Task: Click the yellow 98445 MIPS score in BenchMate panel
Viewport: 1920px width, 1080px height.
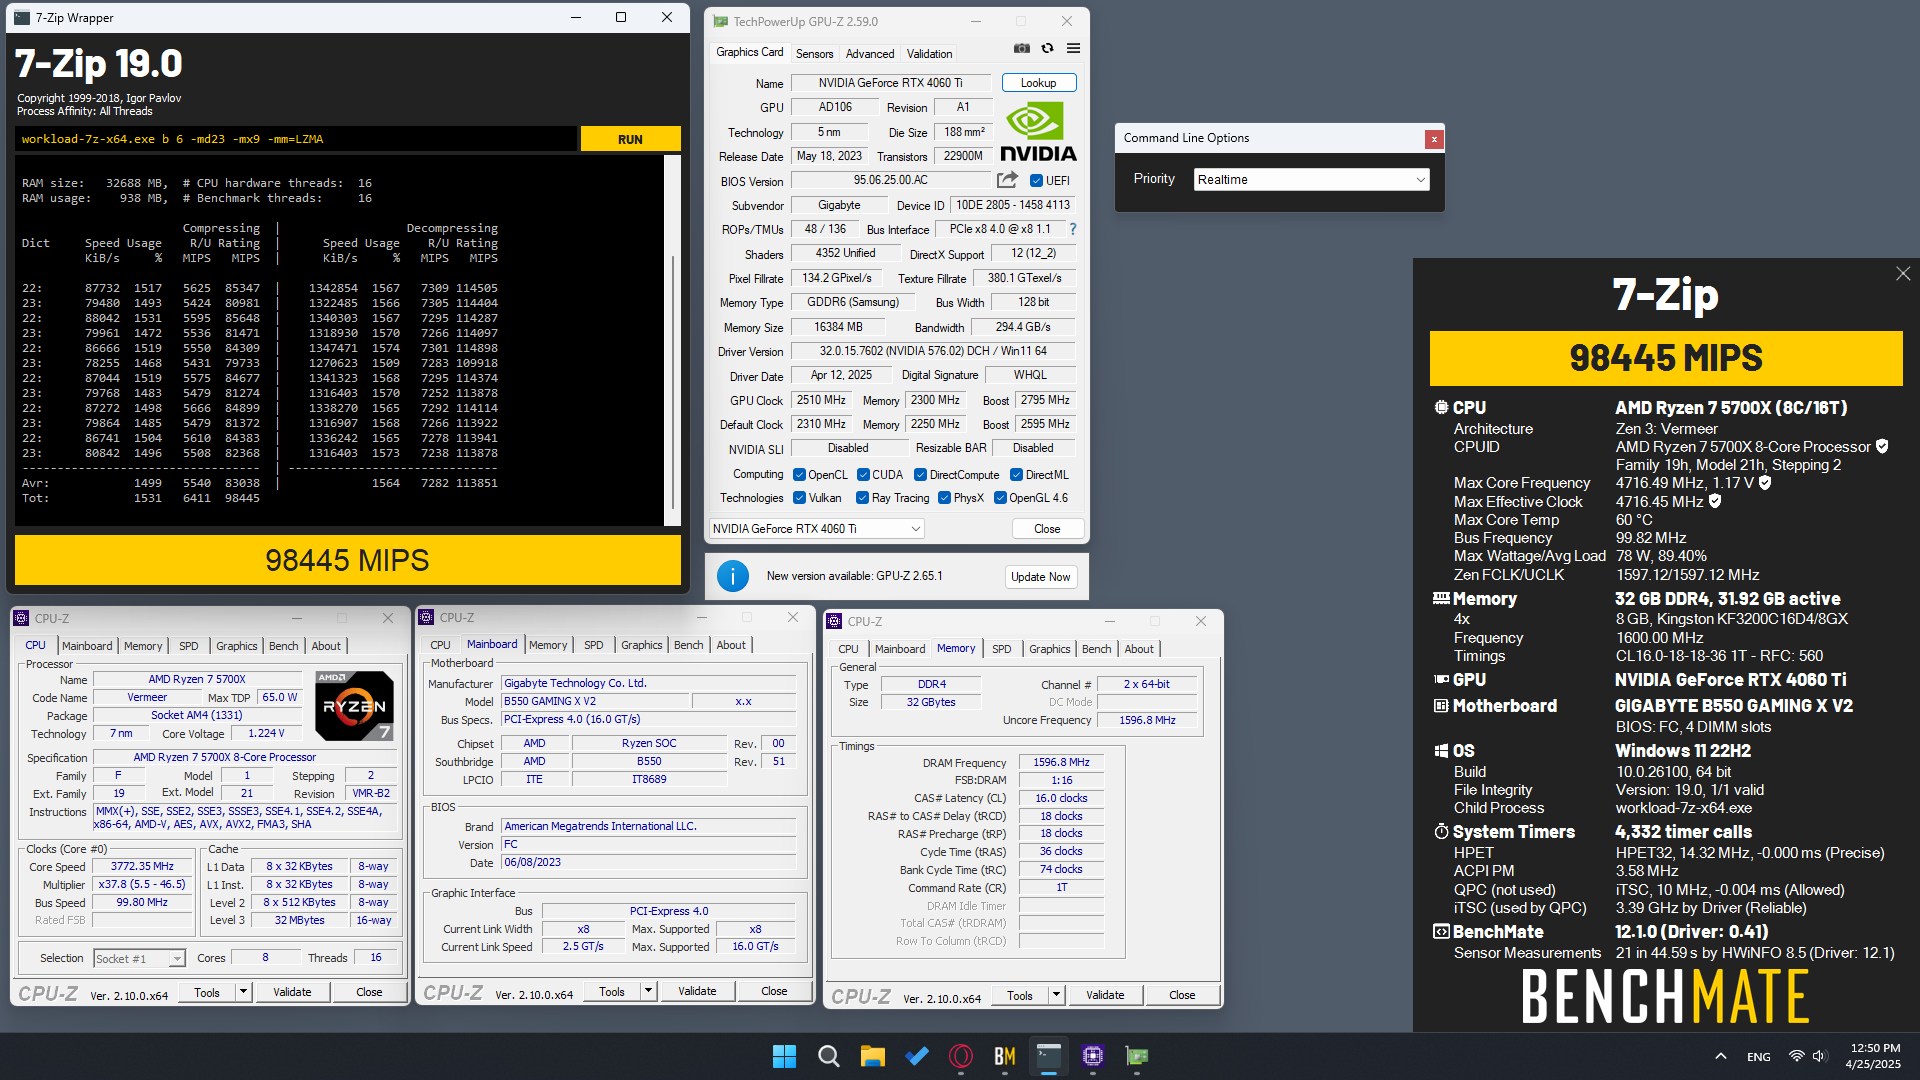Action: (x=1666, y=358)
